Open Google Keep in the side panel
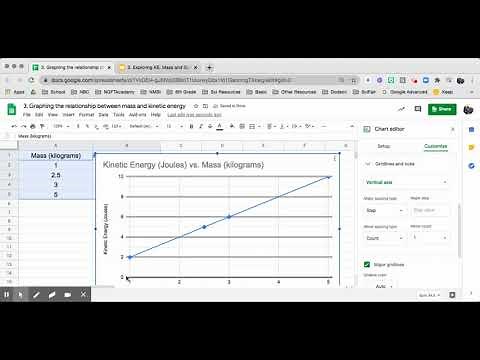The image size is (480, 360). 471,147
